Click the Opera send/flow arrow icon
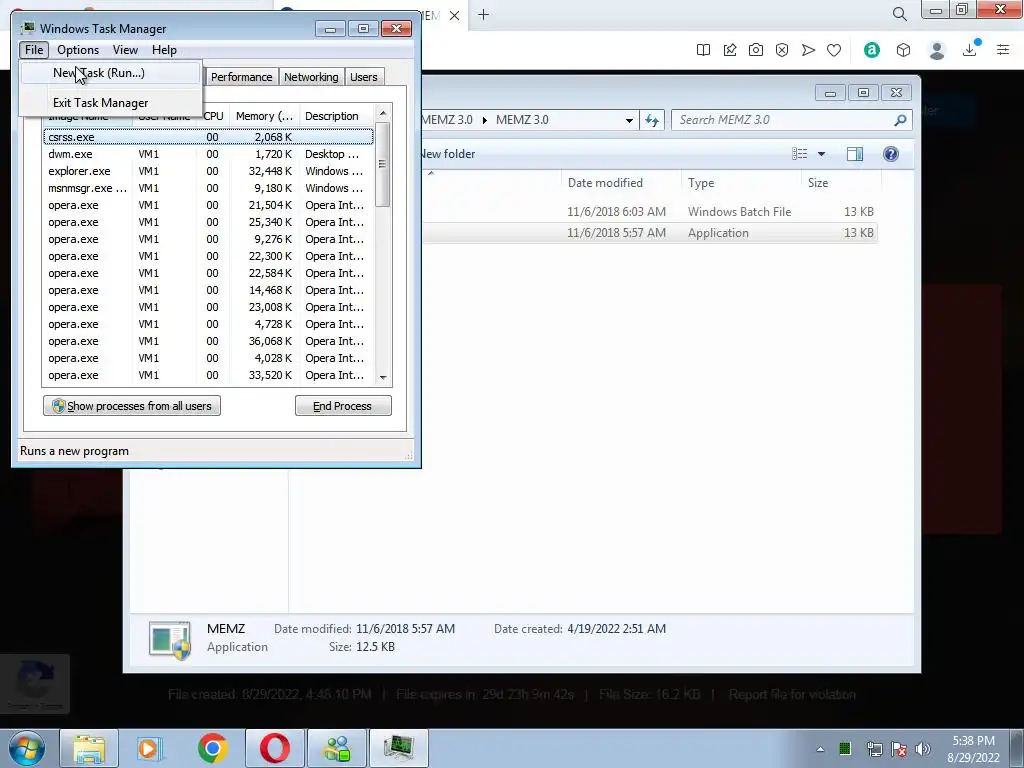The height and width of the screenshot is (768, 1024). [808, 50]
